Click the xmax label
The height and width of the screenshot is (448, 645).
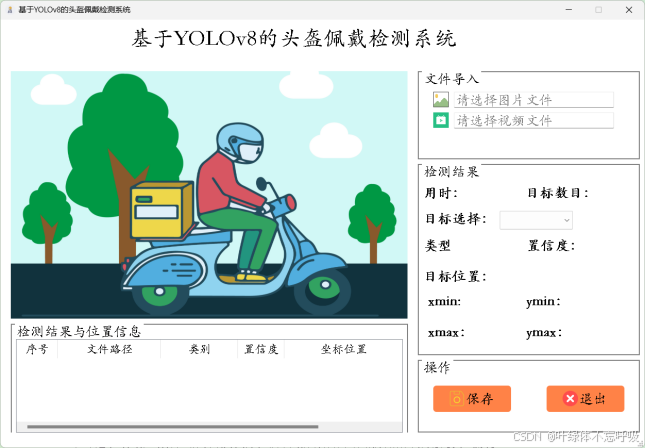pyautogui.click(x=446, y=332)
